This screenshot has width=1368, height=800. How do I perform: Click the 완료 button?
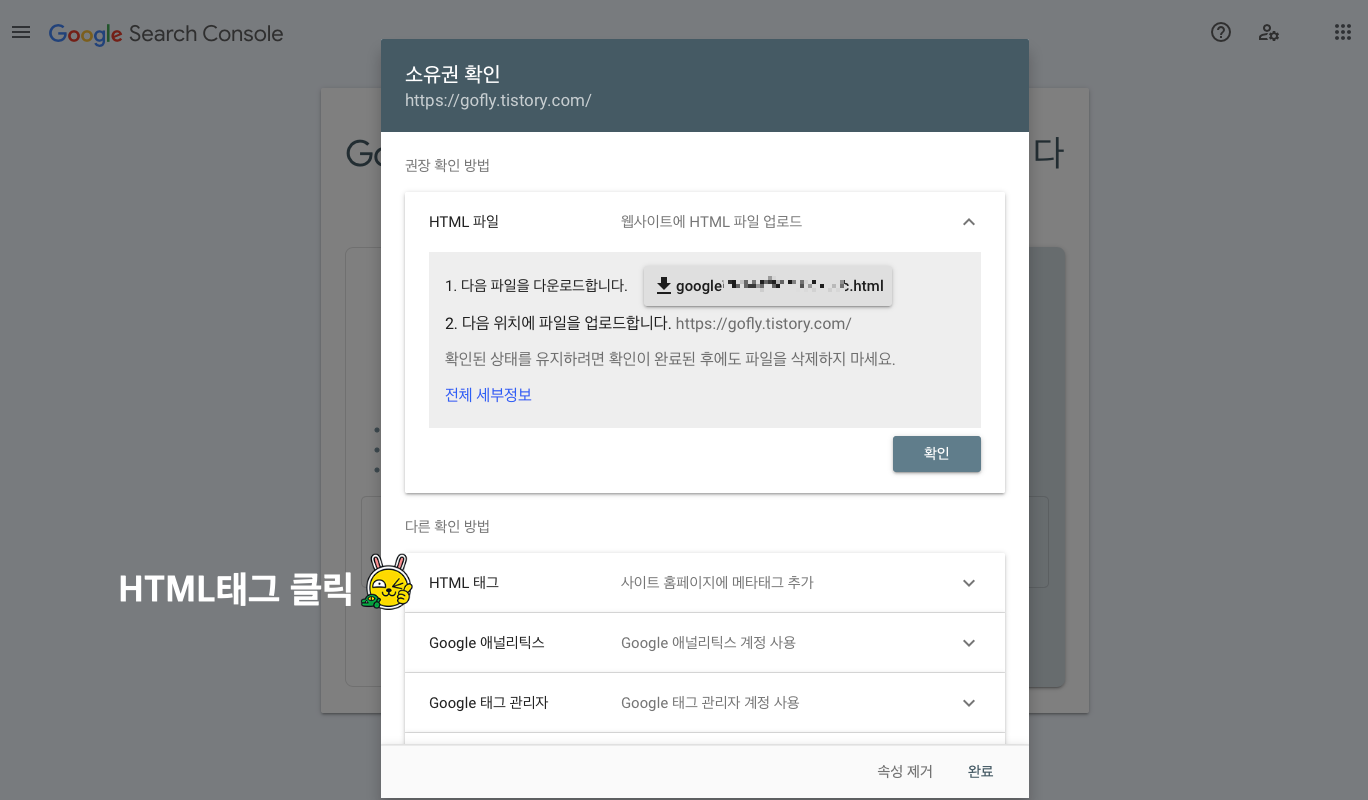[980, 772]
